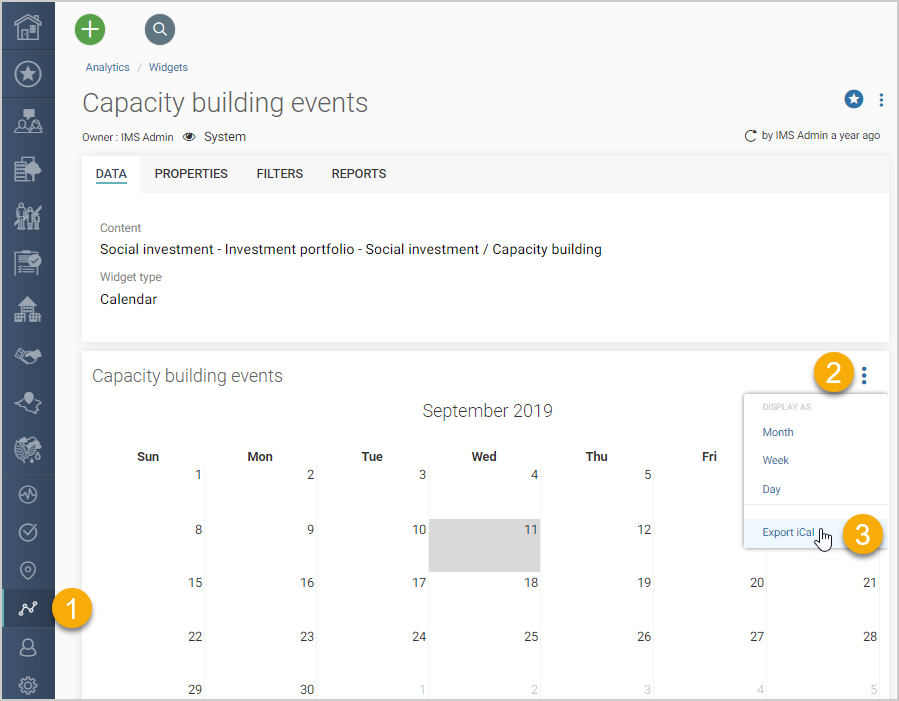This screenshot has width=899, height=701.
Task: Open the handshake sidebar icon
Action: click(x=28, y=356)
